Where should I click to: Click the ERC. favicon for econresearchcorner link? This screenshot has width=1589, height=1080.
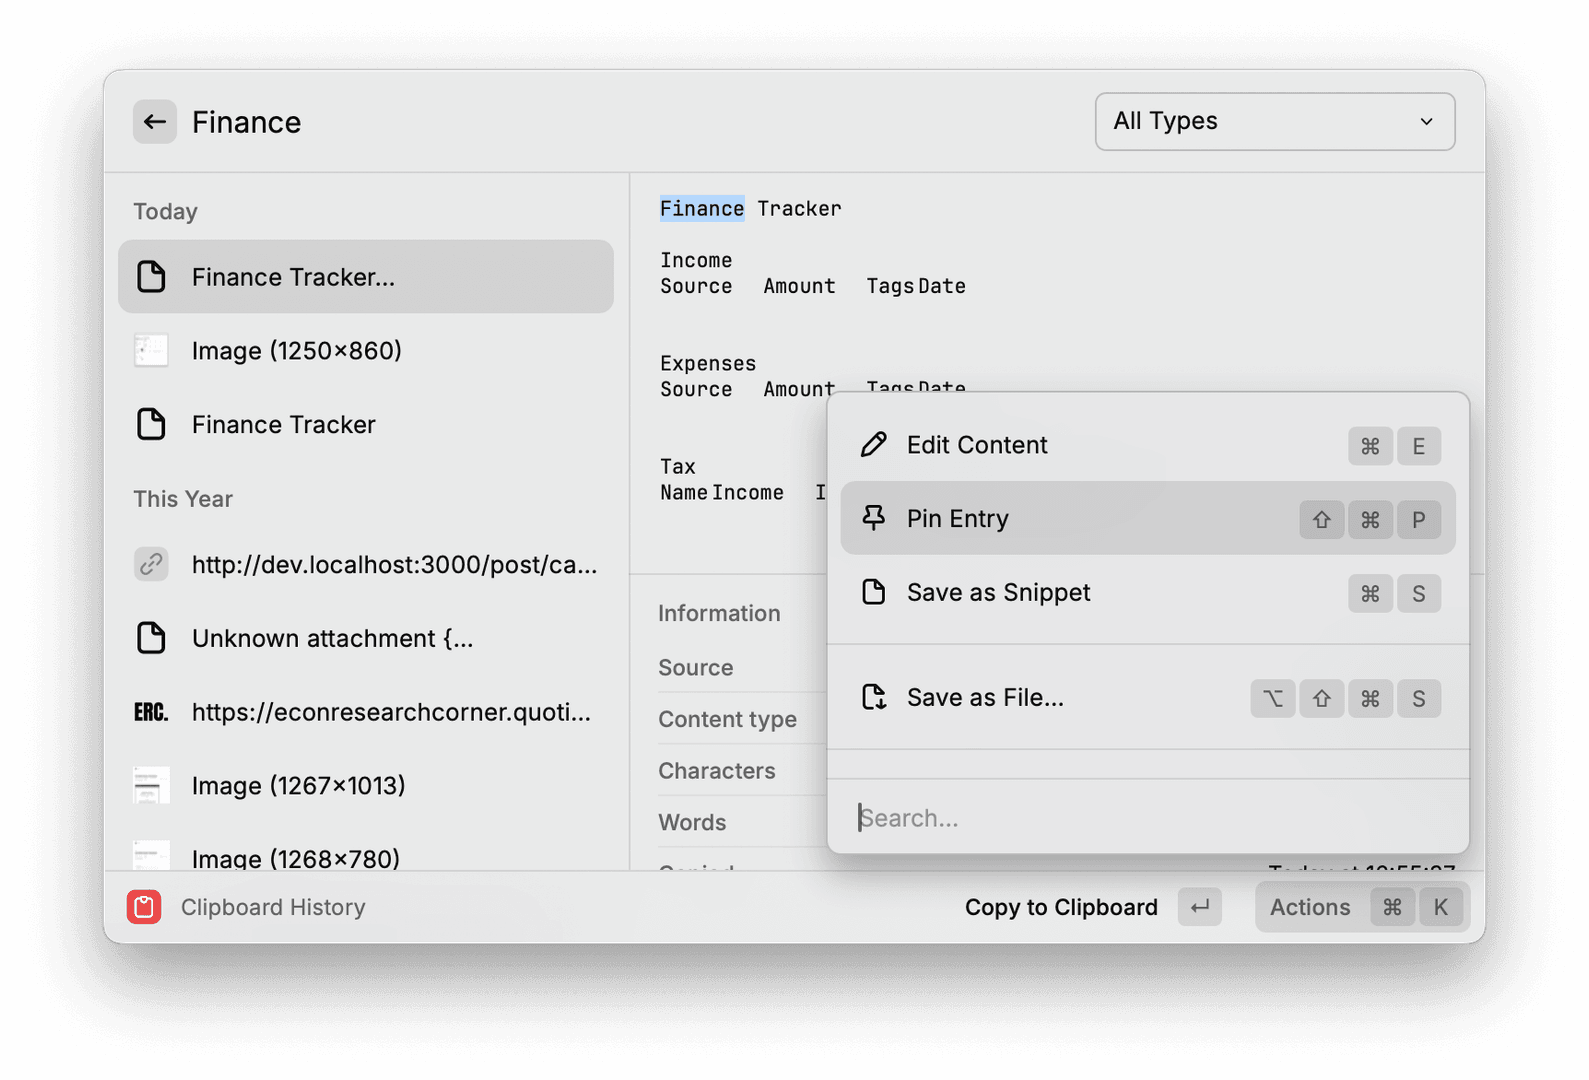(x=151, y=713)
